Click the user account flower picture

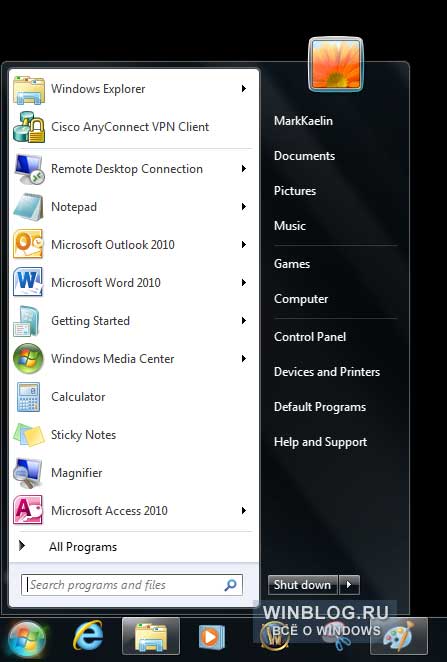pyautogui.click(x=336, y=65)
